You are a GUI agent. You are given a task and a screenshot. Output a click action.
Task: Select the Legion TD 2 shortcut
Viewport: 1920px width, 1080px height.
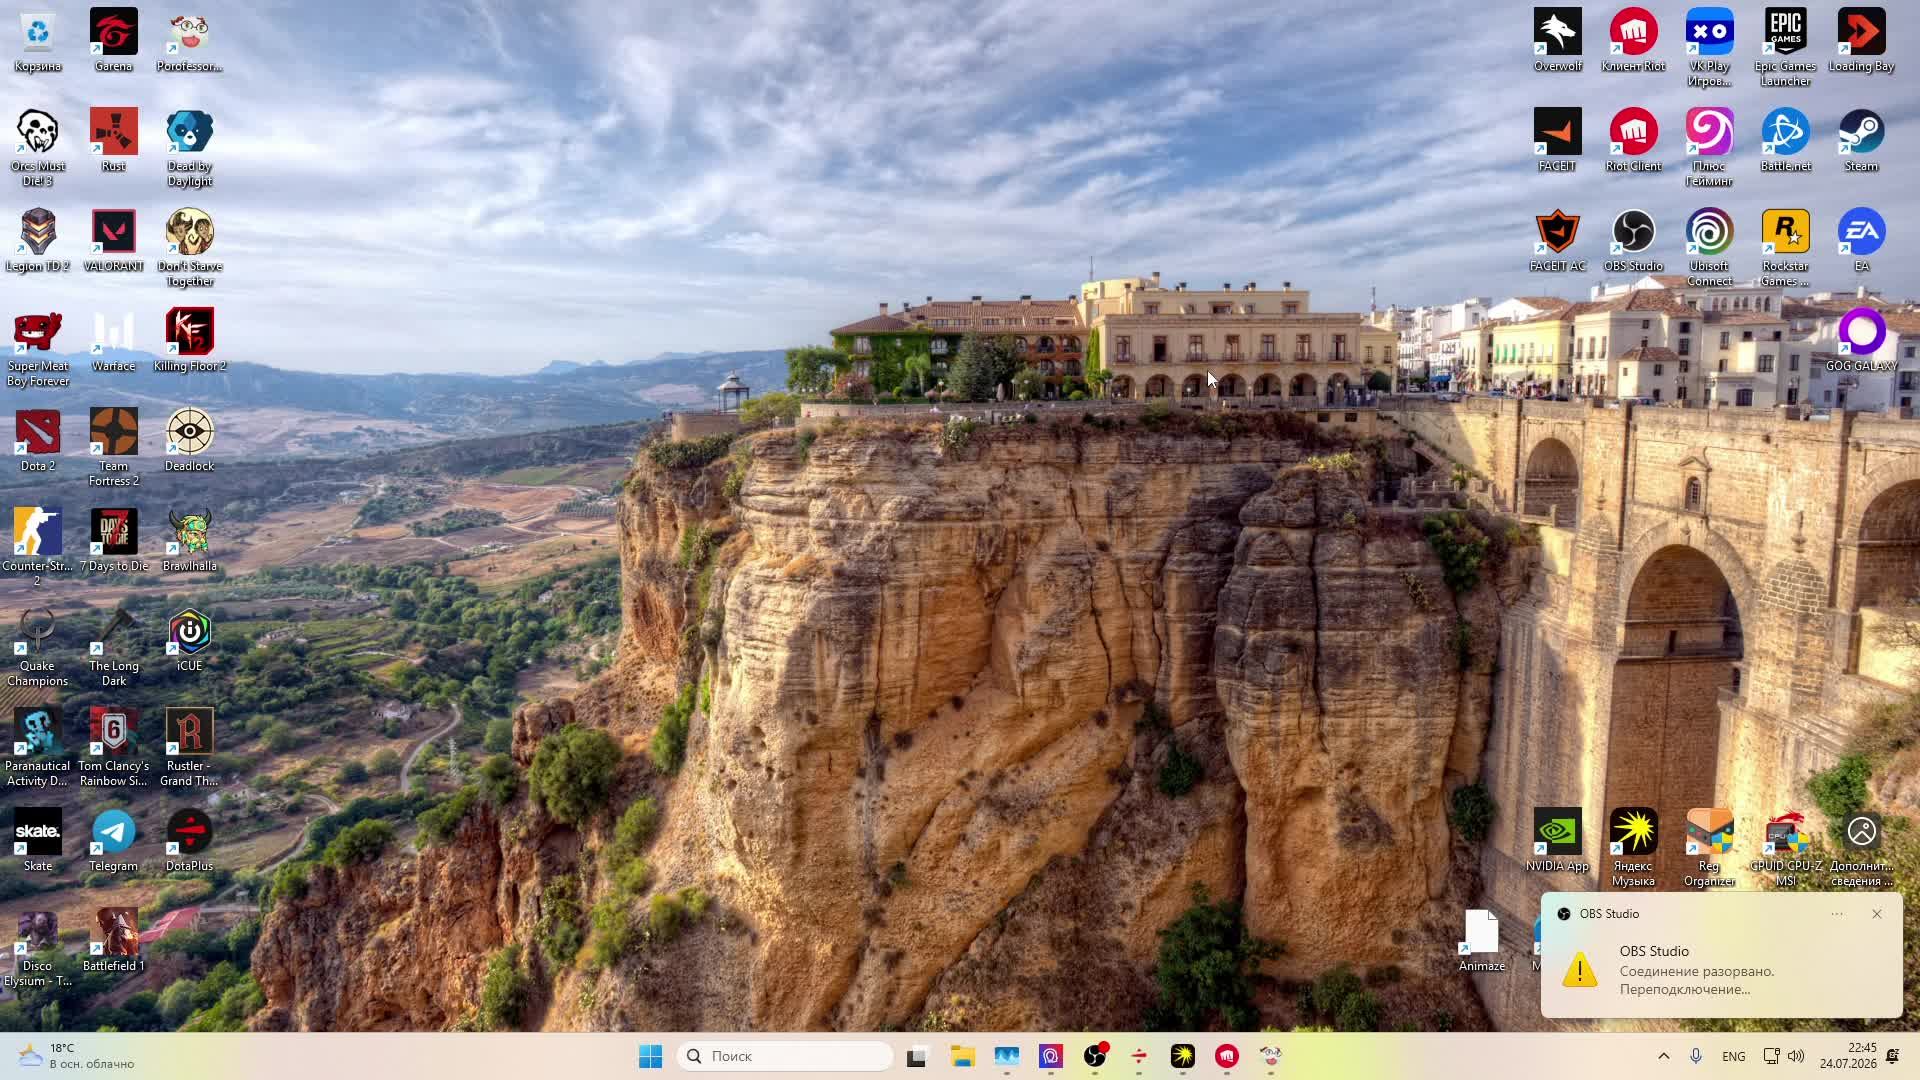pos(38,241)
